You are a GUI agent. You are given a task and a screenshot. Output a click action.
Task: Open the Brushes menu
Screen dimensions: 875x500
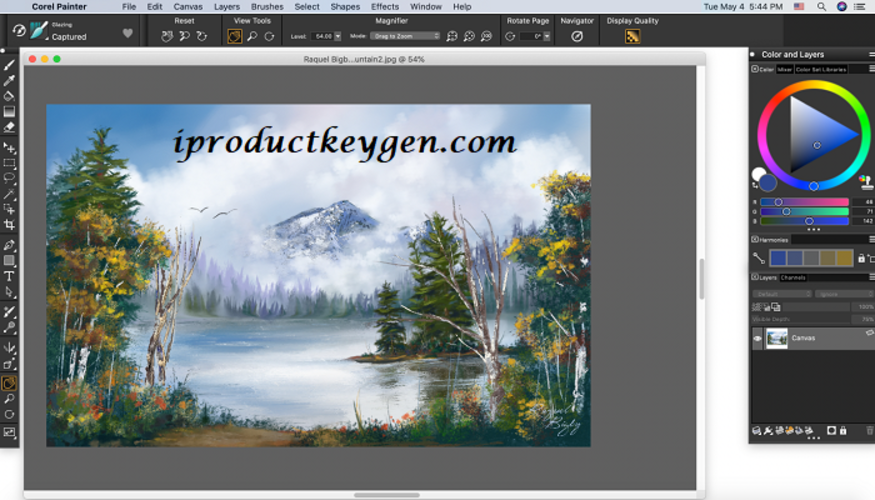point(267,7)
